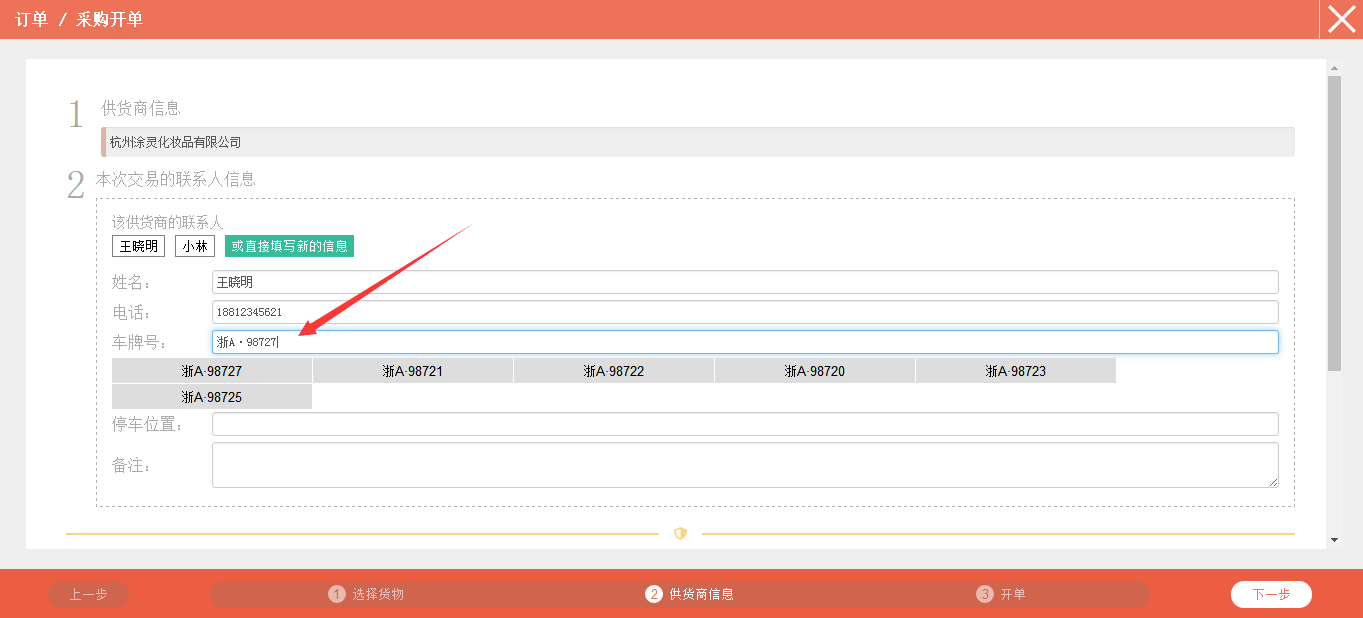
Task: Choose license plate suggestion 浙A·98721
Action: [413, 371]
